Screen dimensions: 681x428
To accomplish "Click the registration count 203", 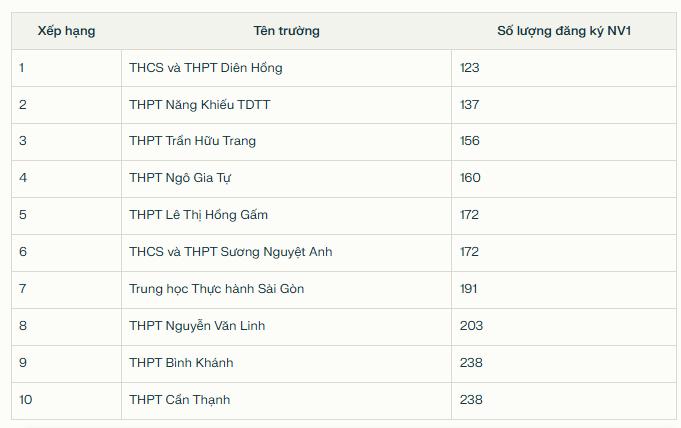I will click(471, 326).
